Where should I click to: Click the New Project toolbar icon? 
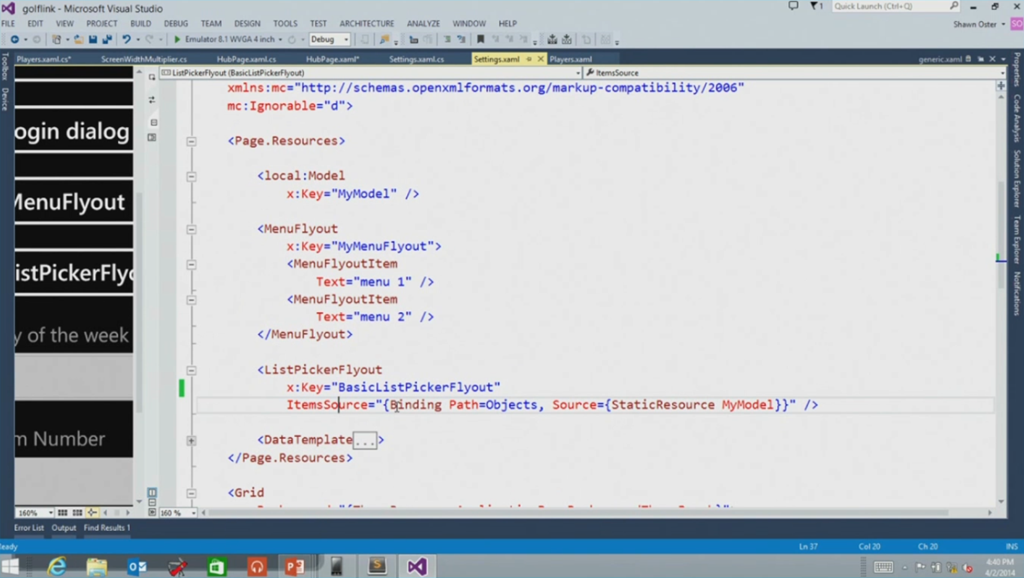57,40
